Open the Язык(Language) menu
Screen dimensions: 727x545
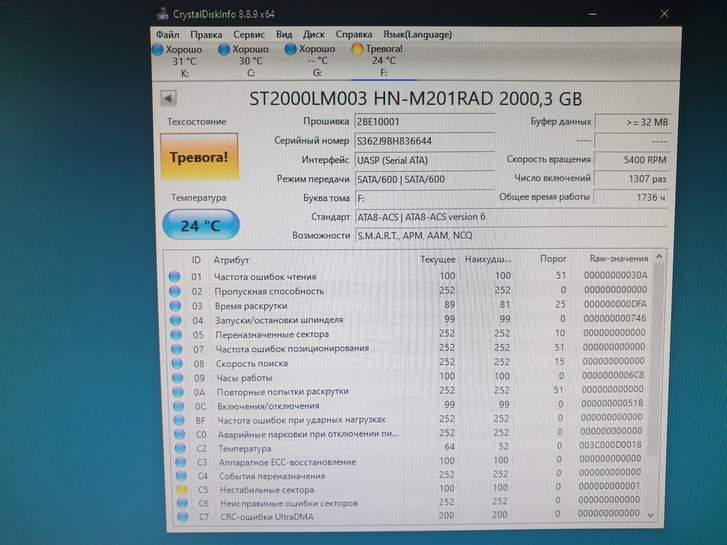pyautogui.click(x=410, y=34)
